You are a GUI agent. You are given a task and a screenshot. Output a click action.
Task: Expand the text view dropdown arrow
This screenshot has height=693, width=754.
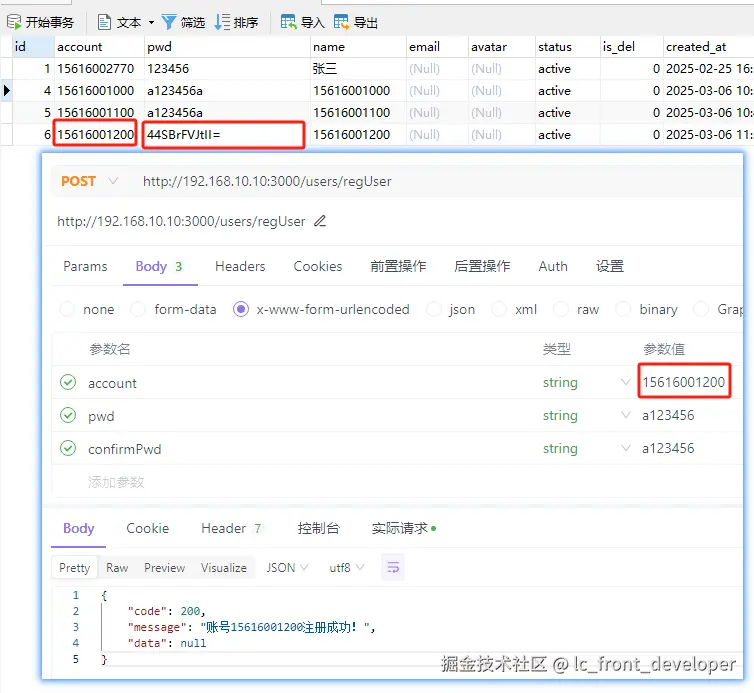[151, 23]
